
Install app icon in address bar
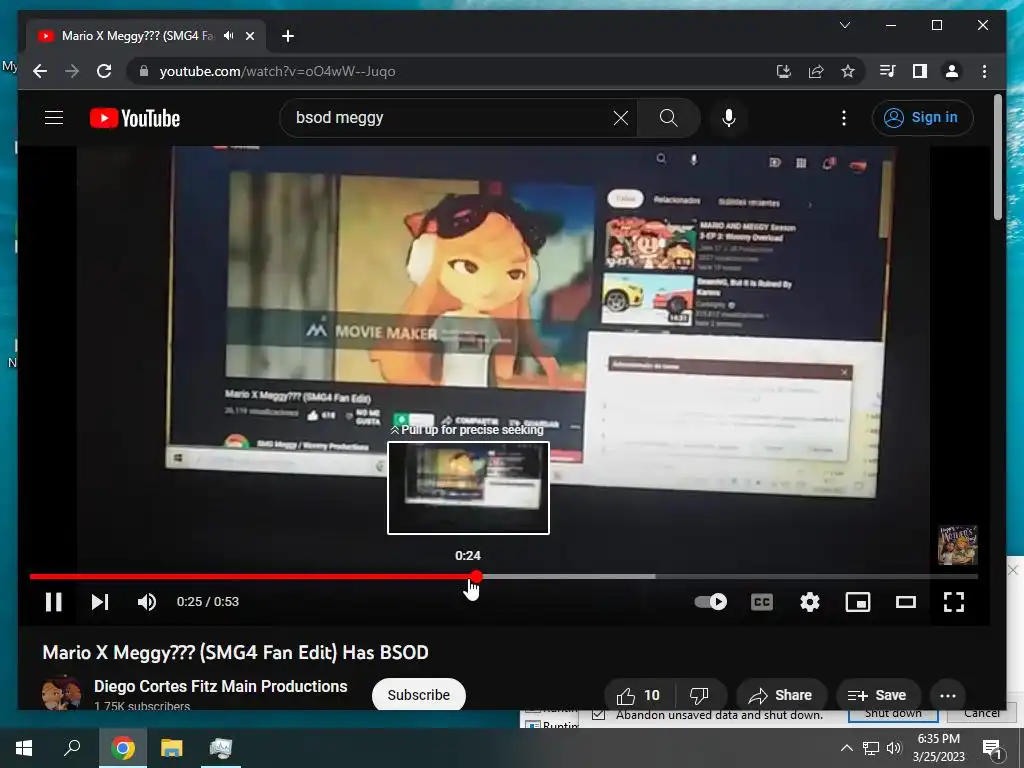[784, 71]
